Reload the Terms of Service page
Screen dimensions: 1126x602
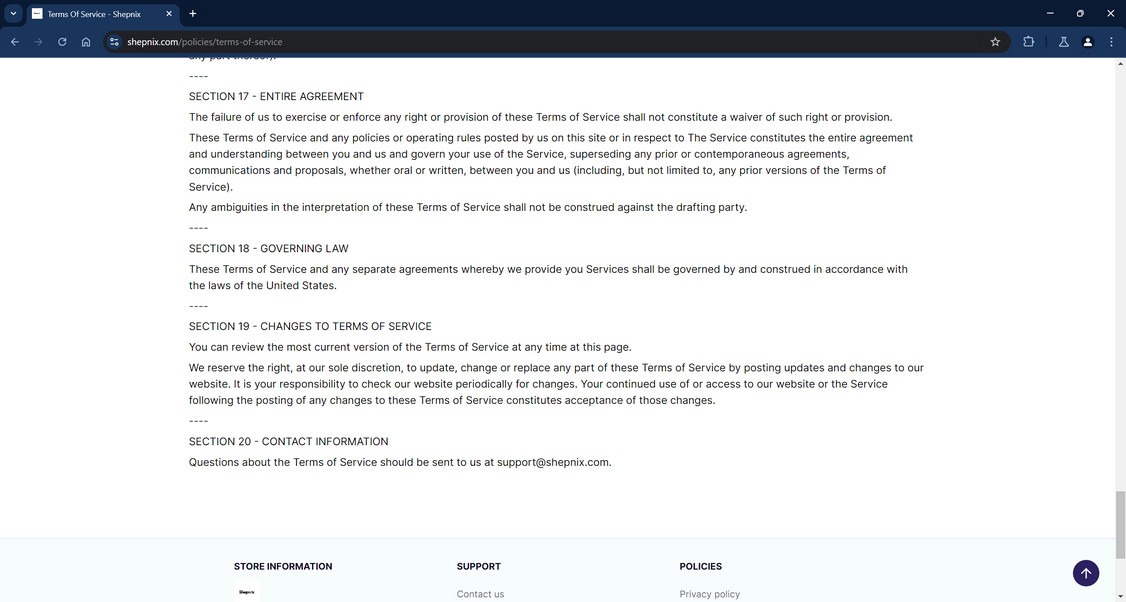[x=62, y=42]
